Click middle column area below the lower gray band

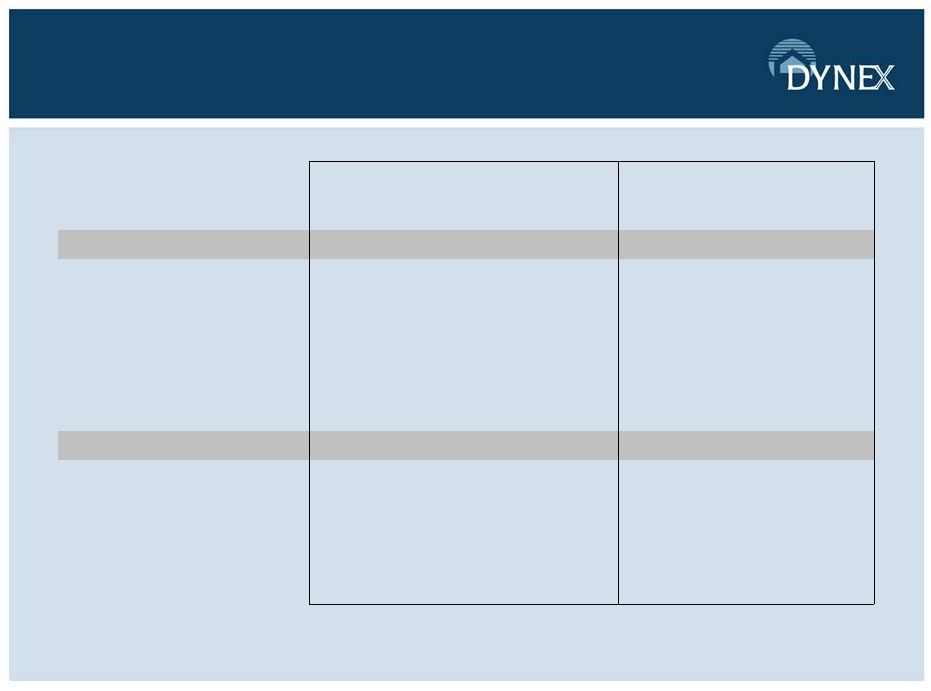[464, 532]
